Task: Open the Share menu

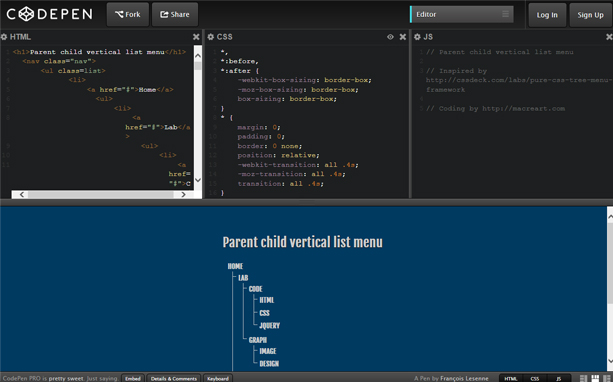Action: (175, 14)
